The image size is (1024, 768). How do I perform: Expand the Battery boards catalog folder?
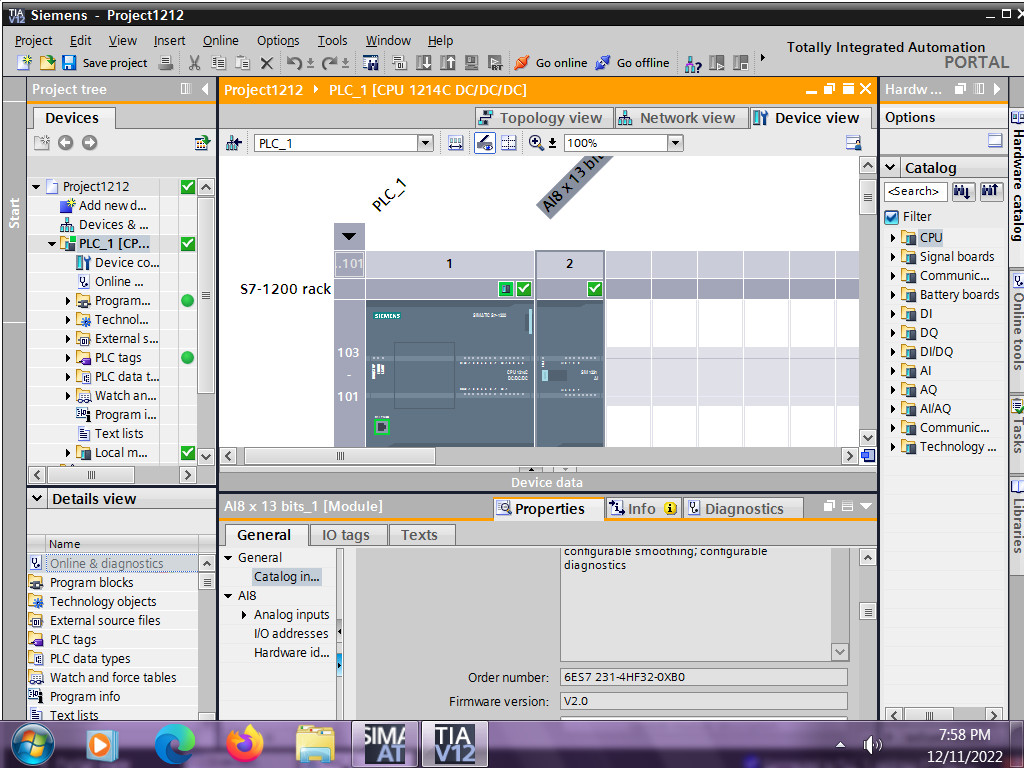(x=893, y=295)
